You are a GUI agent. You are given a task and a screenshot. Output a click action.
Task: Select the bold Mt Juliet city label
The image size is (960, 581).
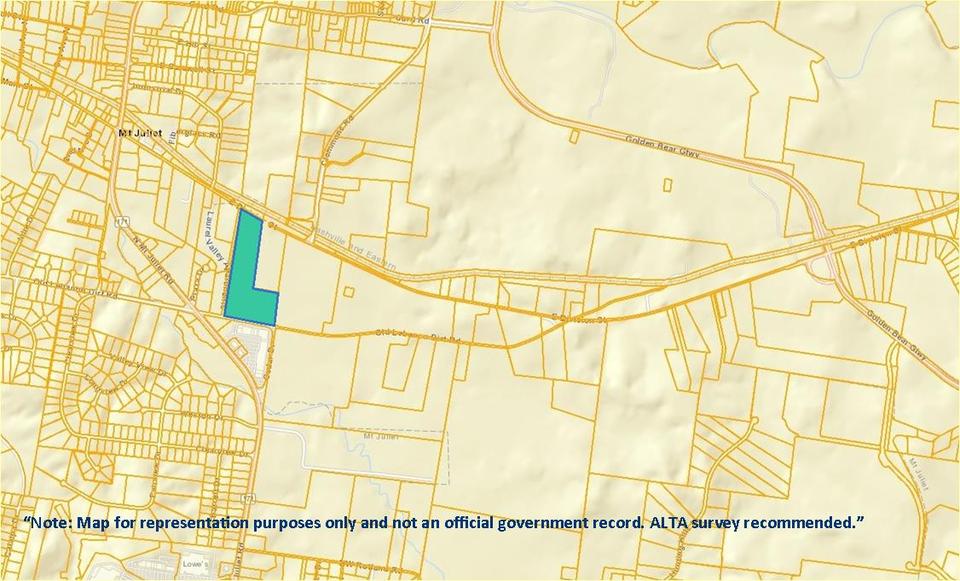tap(140, 132)
